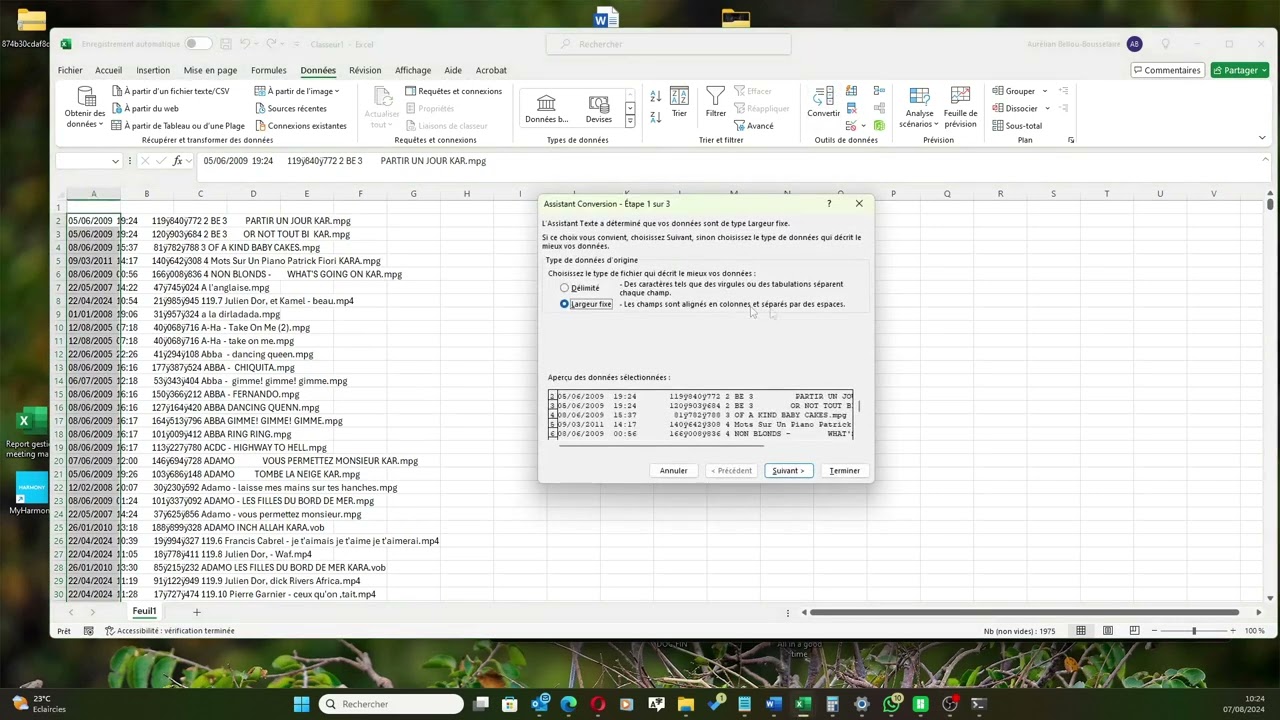Click À partir d'un fichier texte/CSV

[169, 91]
